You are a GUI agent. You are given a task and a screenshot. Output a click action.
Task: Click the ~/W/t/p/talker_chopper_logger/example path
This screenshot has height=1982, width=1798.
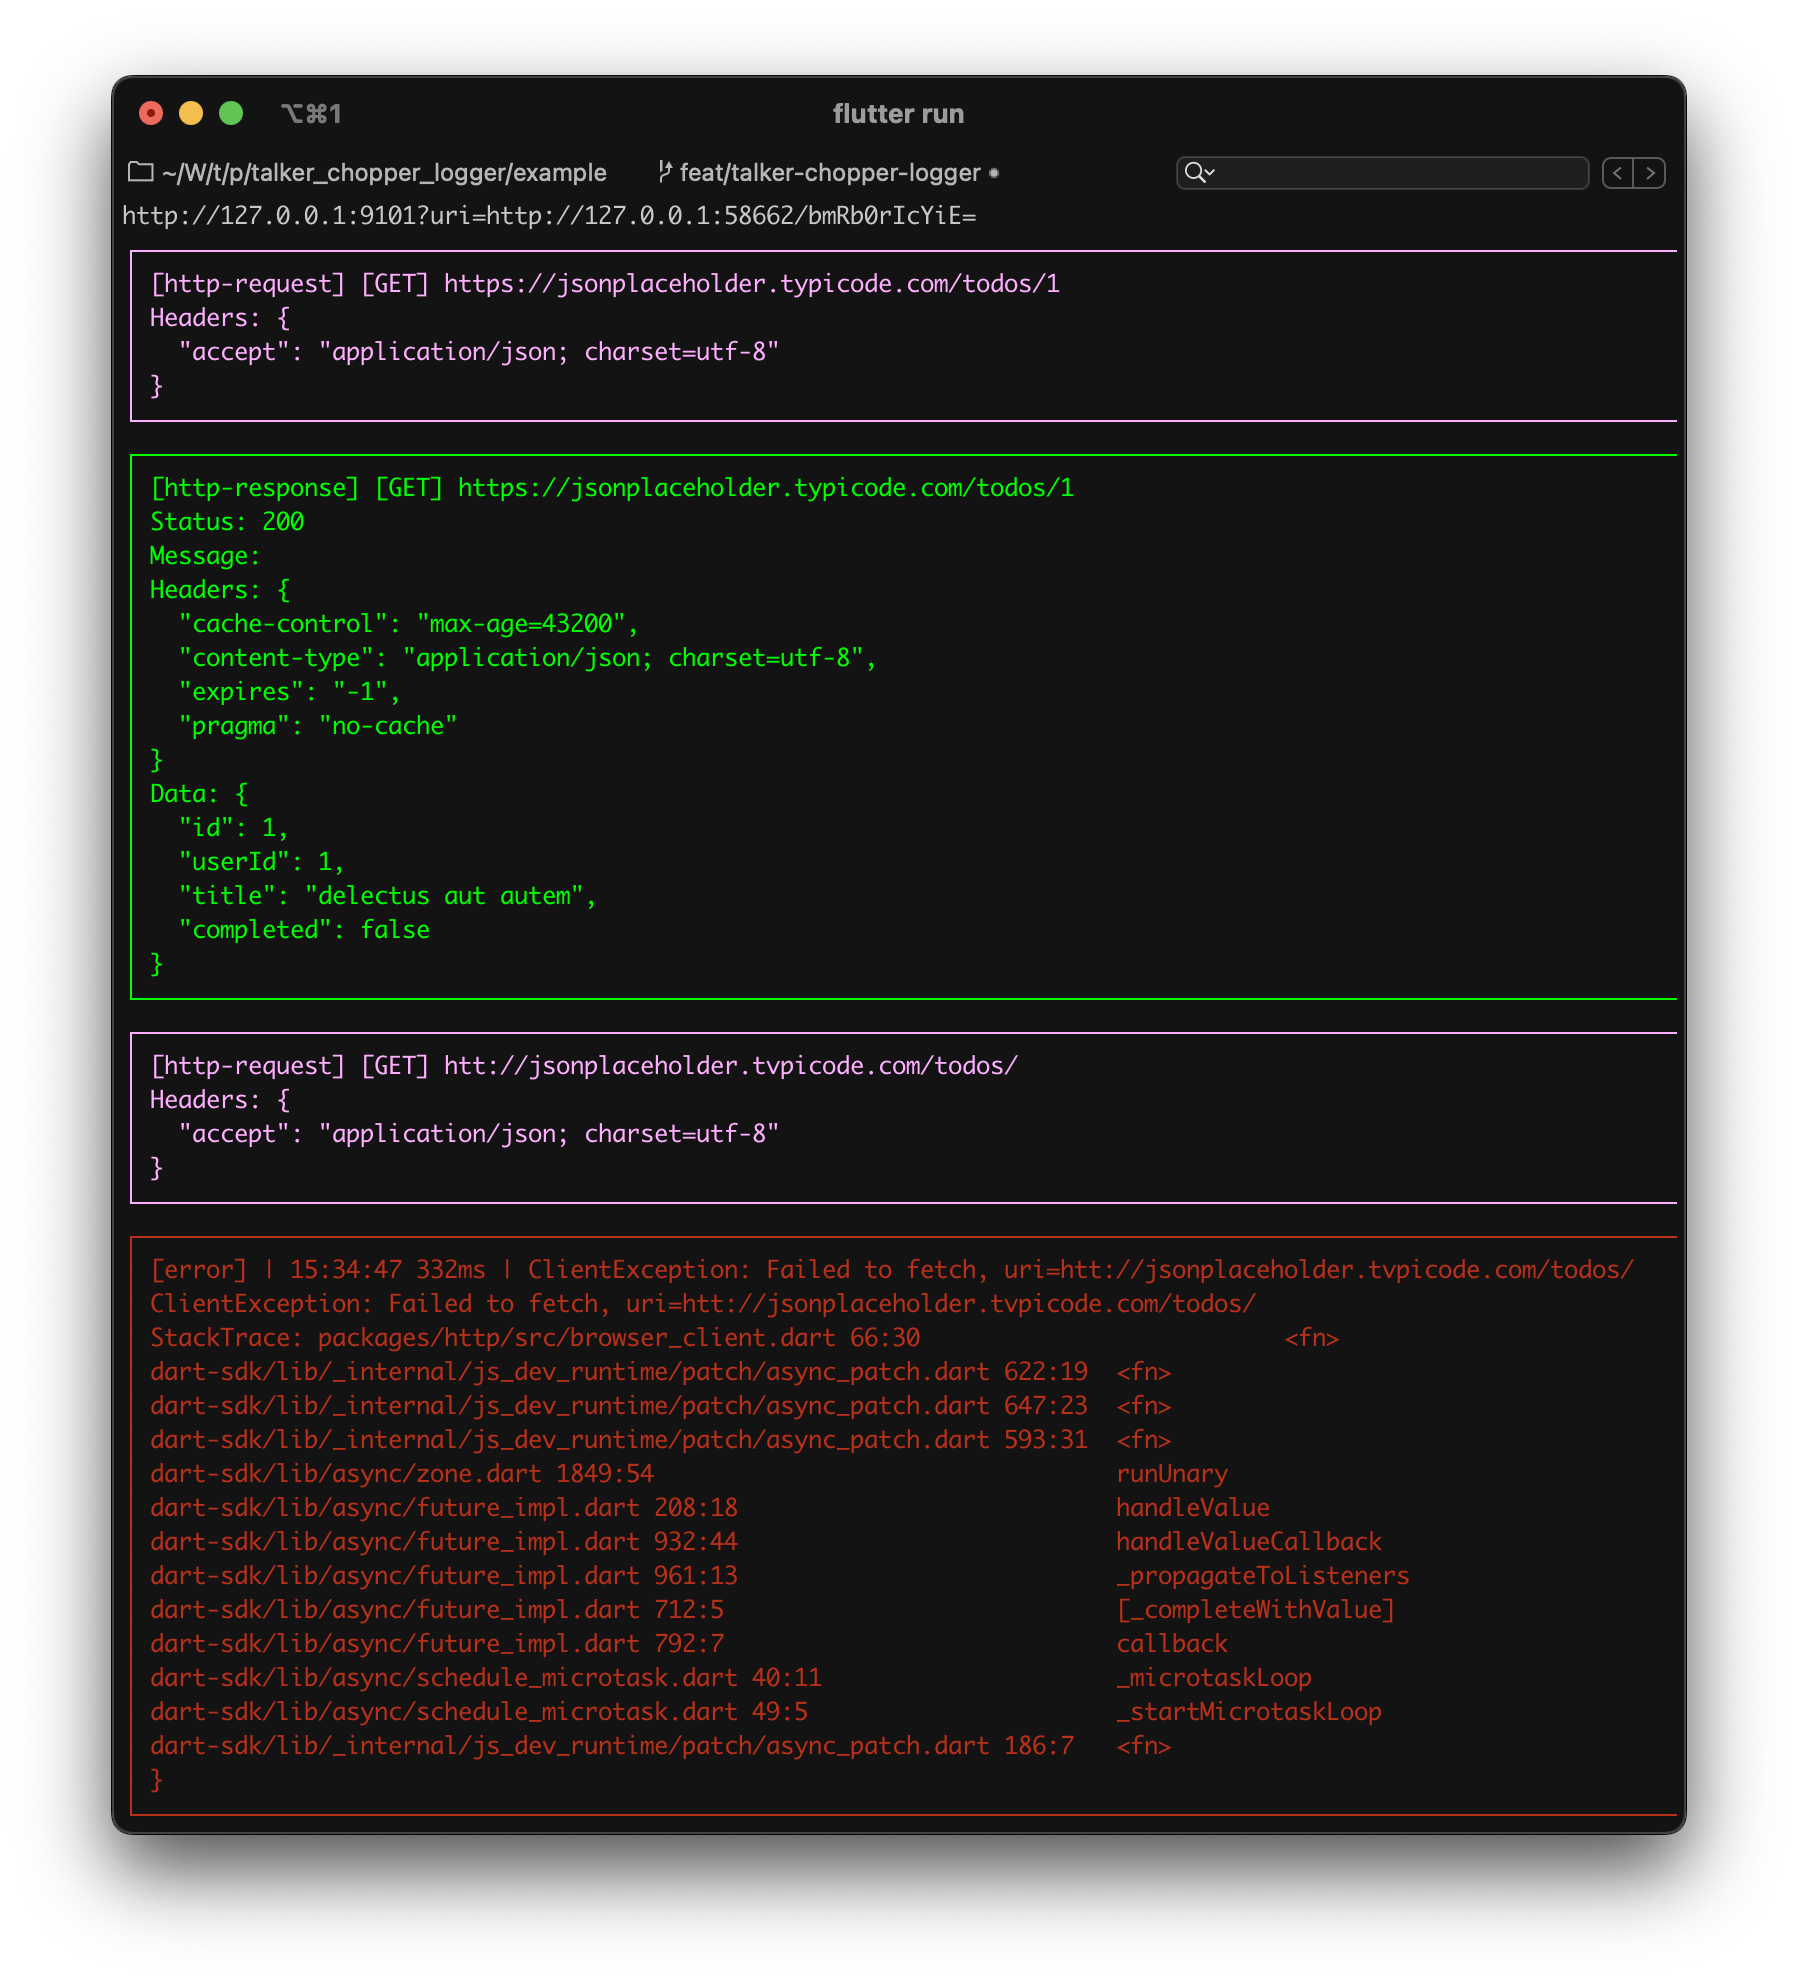tap(384, 173)
